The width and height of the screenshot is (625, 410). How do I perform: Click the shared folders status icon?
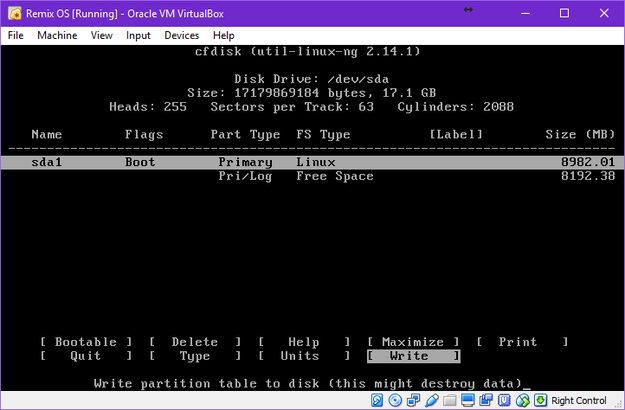click(x=449, y=400)
